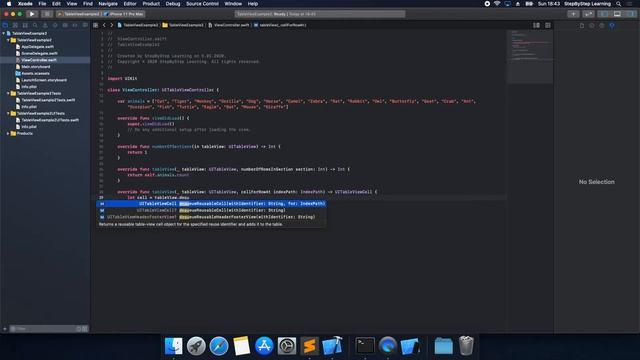Show the History inspector clock tab

click(592, 25)
